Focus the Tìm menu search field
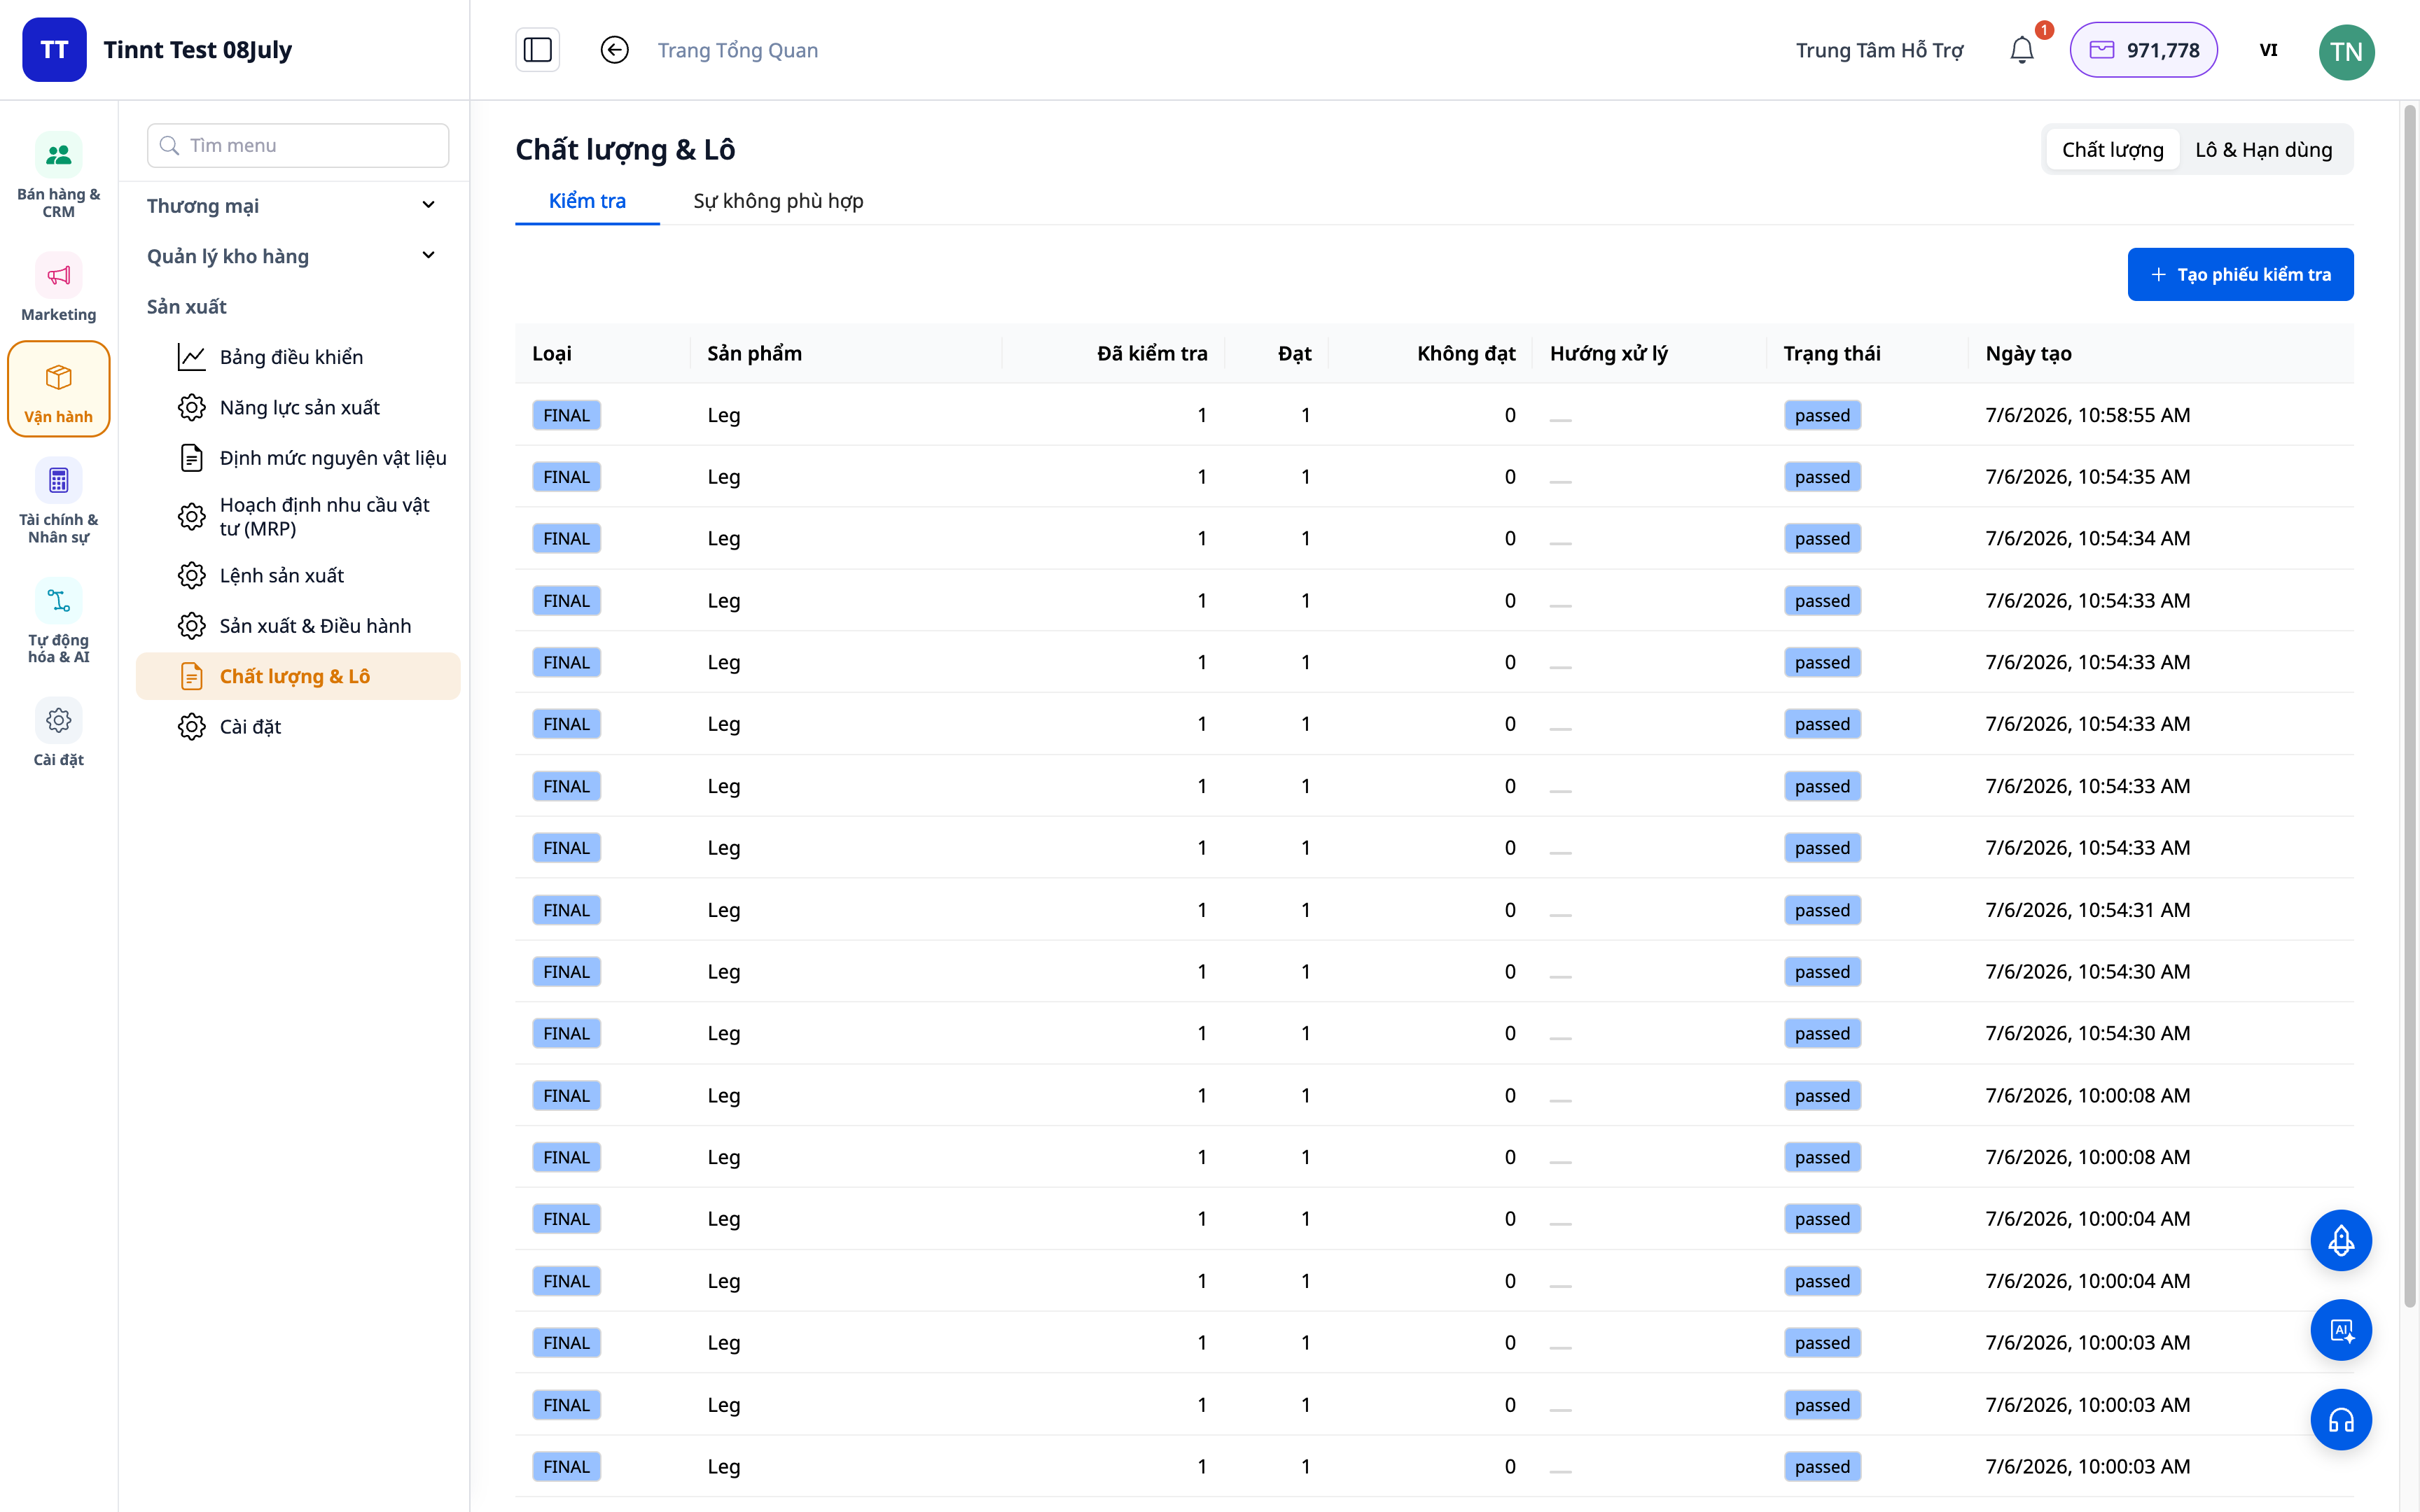 298,145
